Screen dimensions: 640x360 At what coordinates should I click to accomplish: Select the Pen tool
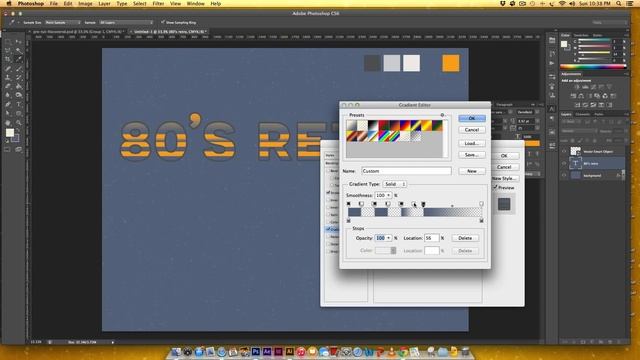click(8, 104)
